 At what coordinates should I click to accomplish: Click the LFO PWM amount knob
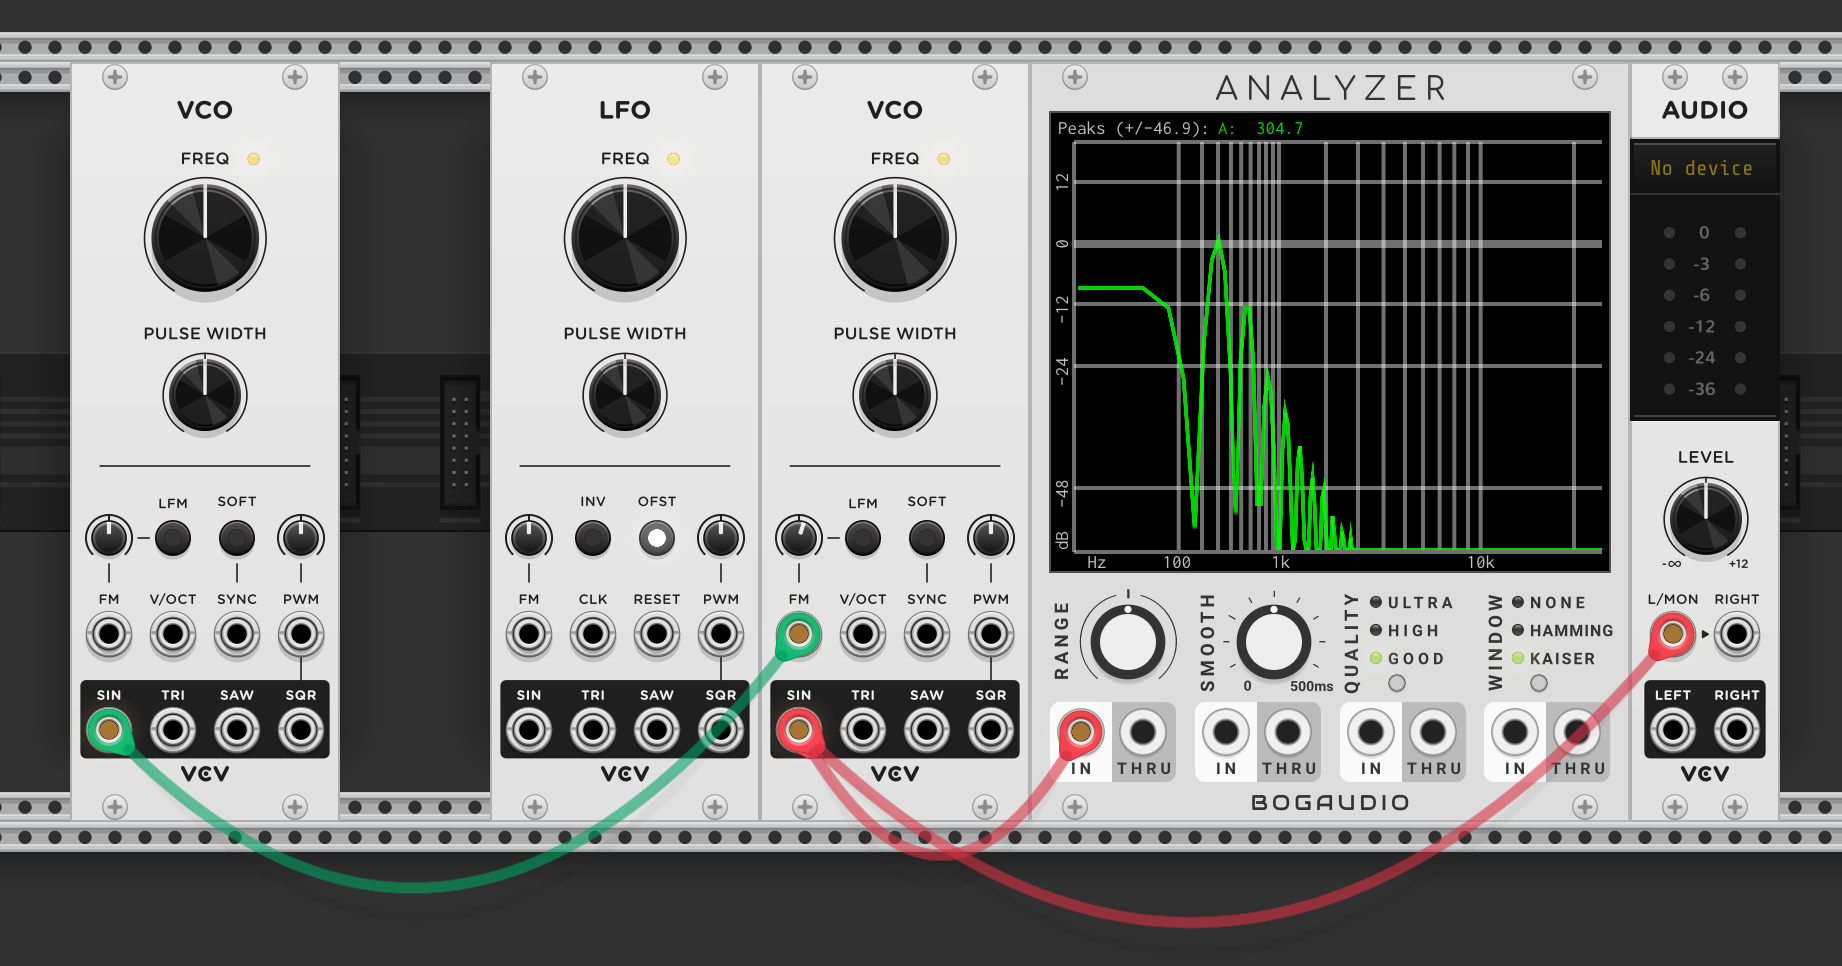coord(721,538)
